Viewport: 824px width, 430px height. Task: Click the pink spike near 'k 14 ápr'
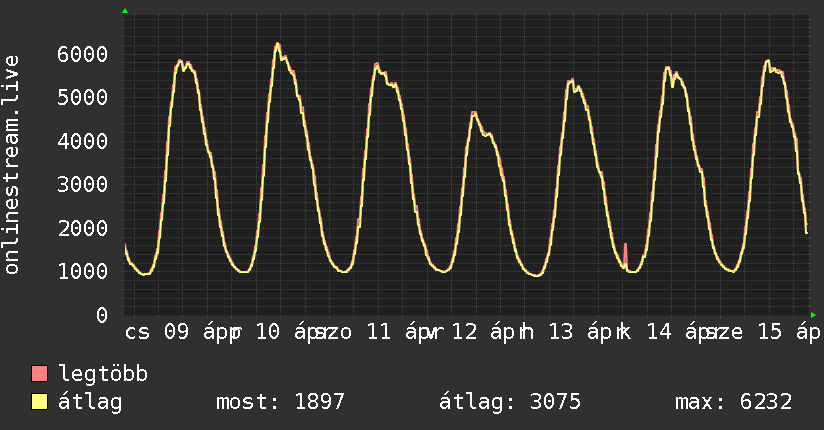625,250
